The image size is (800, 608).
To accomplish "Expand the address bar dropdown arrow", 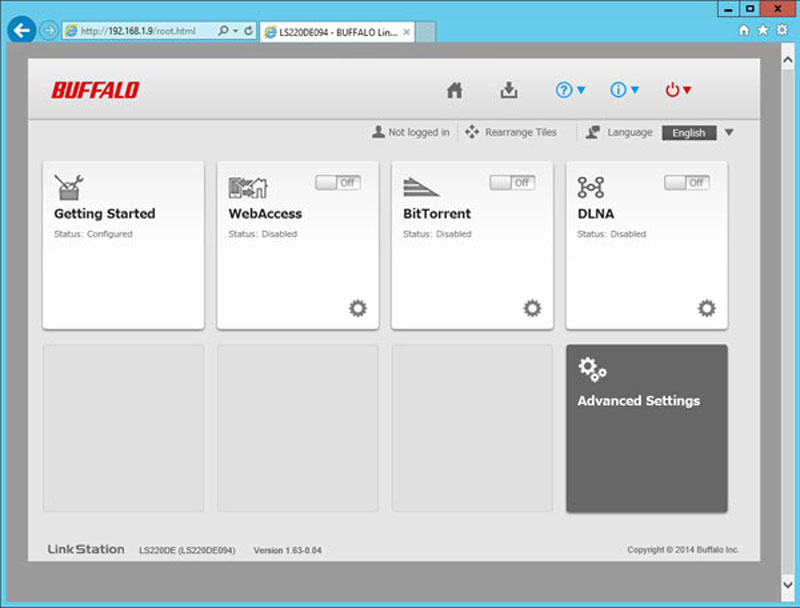I will (235, 31).
